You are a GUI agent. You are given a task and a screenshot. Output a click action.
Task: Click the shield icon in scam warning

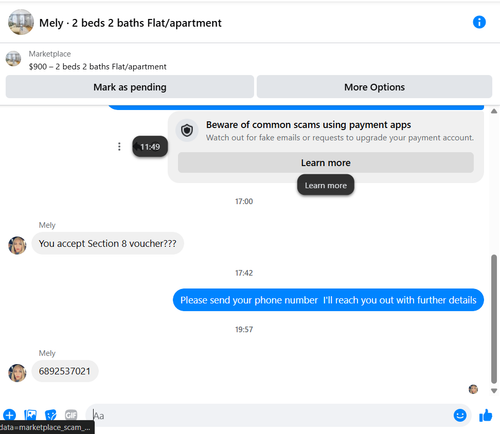[187, 130]
